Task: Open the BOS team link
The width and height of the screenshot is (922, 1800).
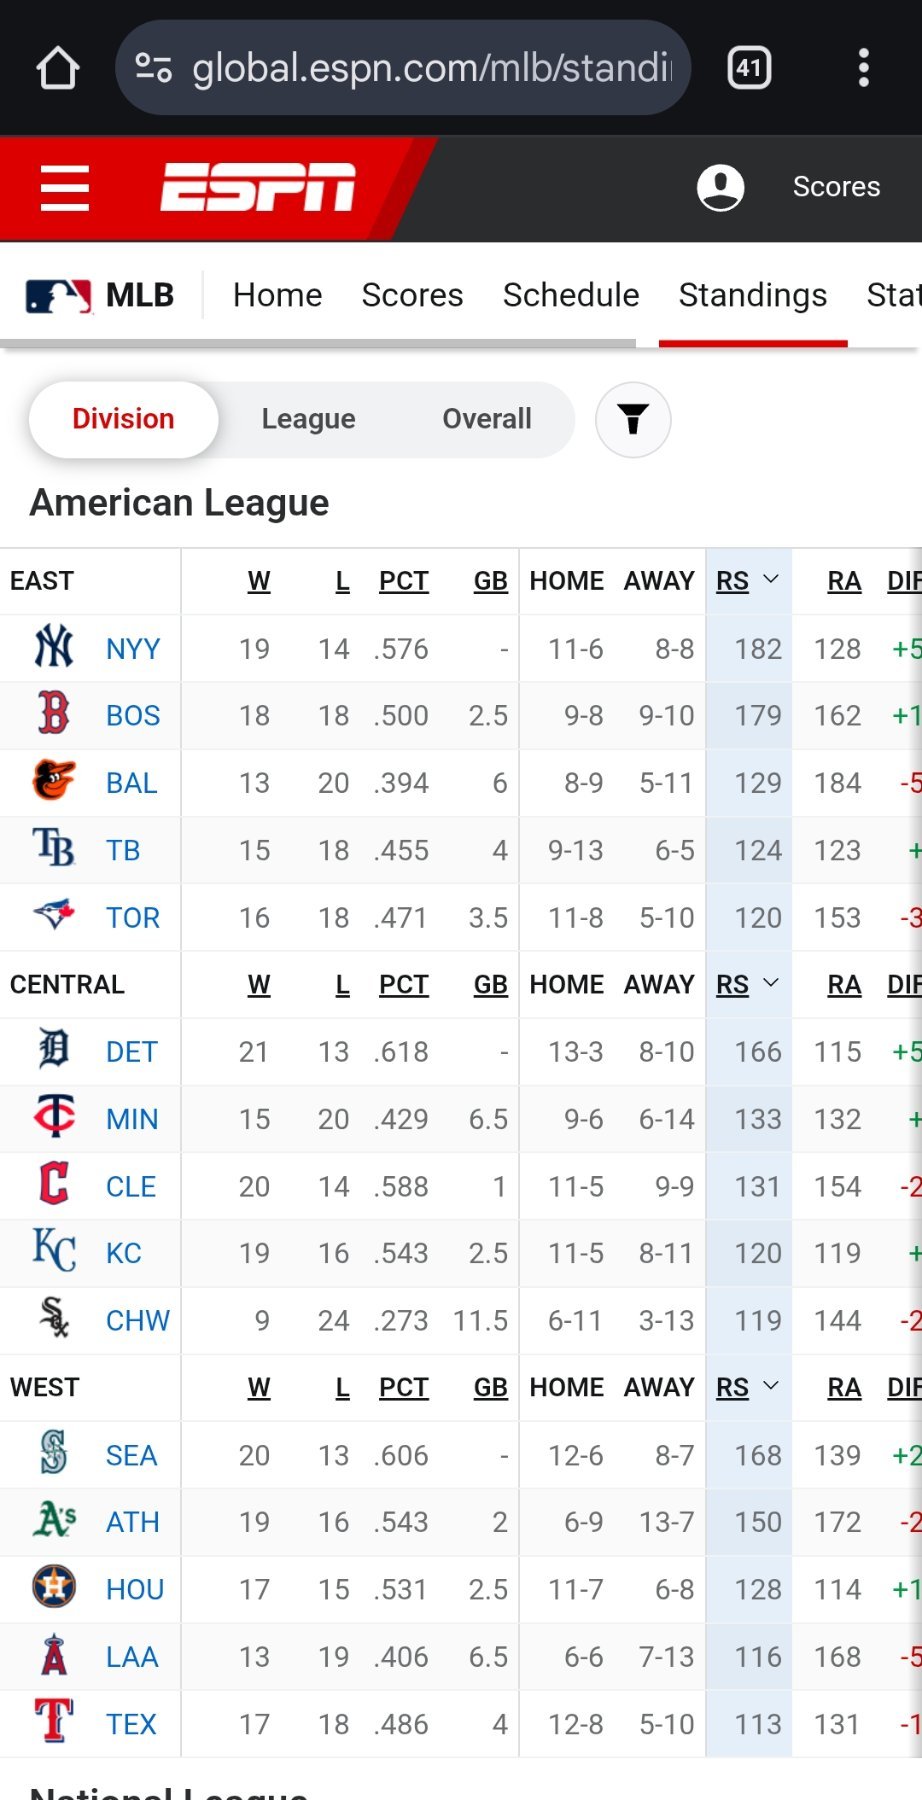Action: [x=133, y=716]
